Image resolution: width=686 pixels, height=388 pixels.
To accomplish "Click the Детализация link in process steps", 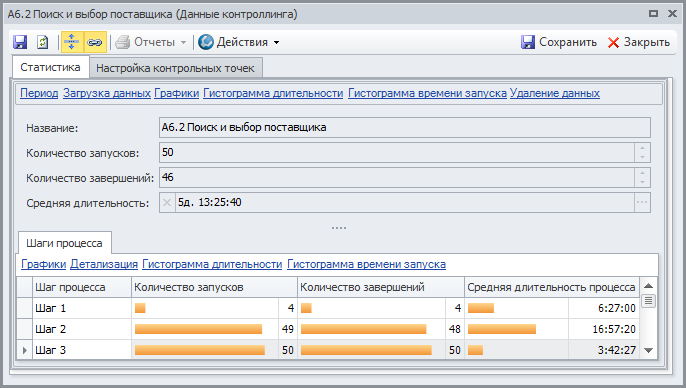I will coord(104,264).
